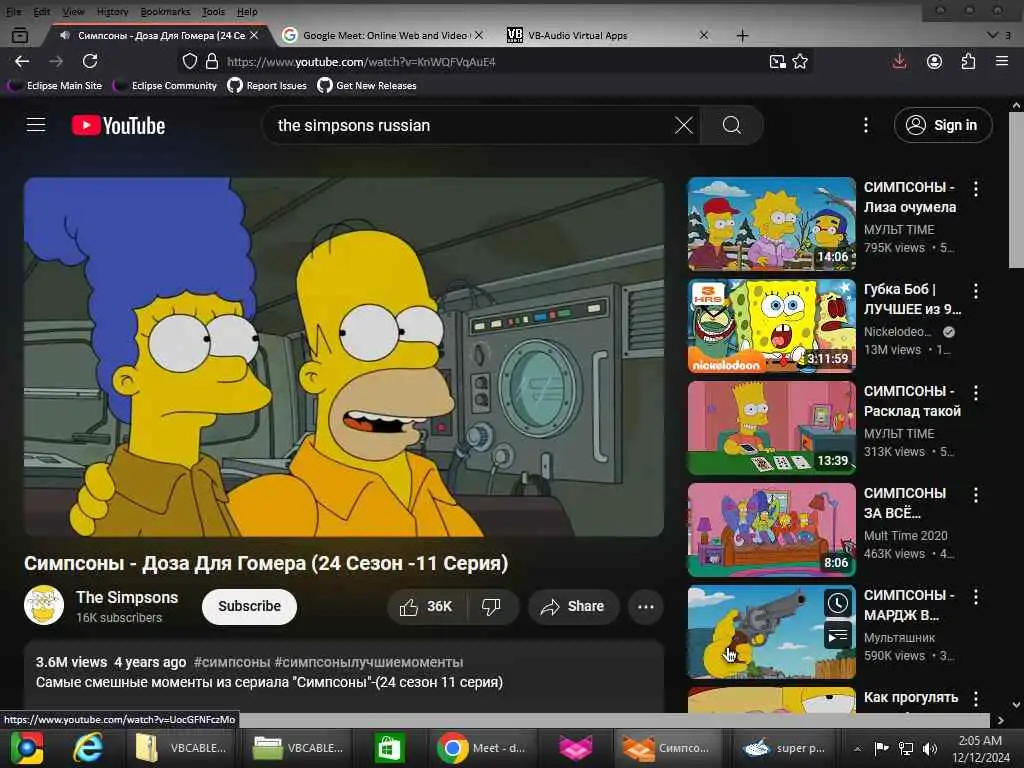1024x768 pixels.
Task: Dislike the video with thumbs down
Action: coord(491,607)
